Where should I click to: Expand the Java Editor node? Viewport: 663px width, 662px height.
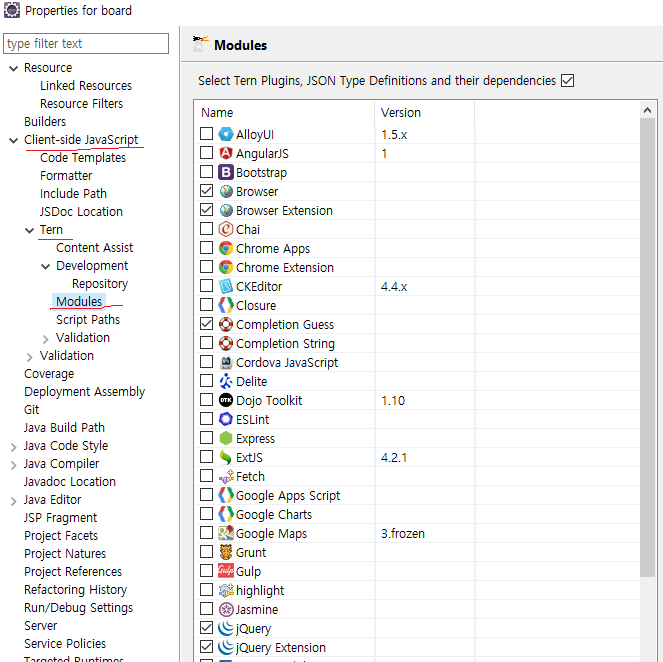click(14, 501)
